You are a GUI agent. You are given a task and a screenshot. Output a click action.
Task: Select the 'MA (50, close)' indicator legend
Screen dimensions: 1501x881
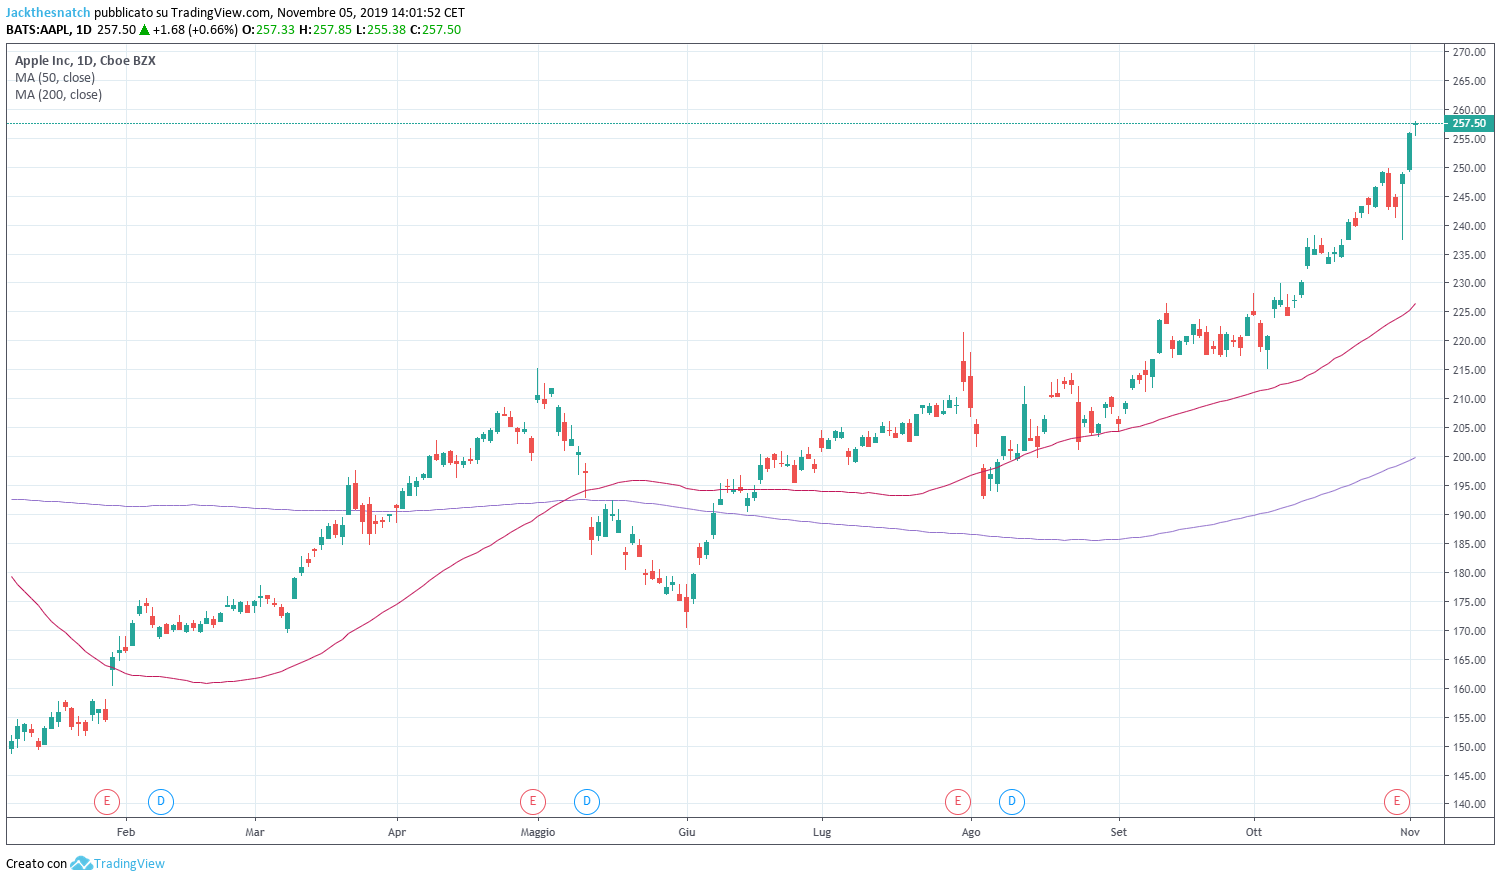[55, 78]
